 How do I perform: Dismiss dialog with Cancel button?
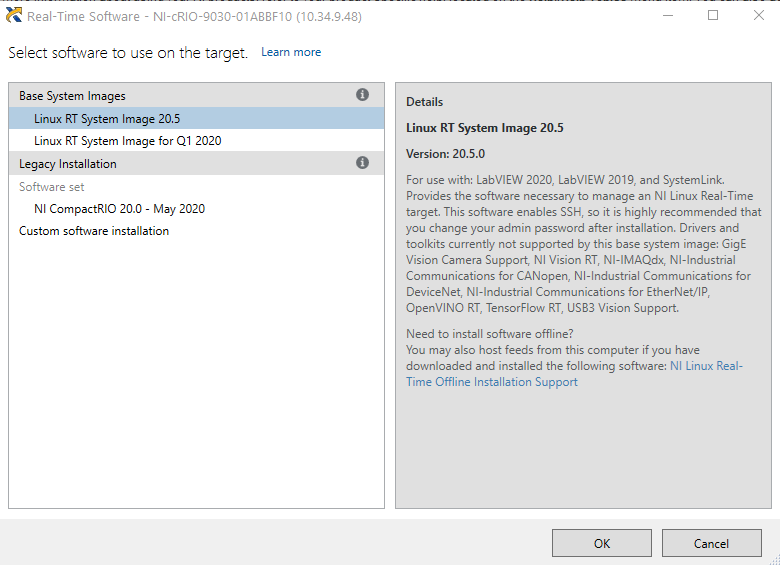(x=711, y=543)
